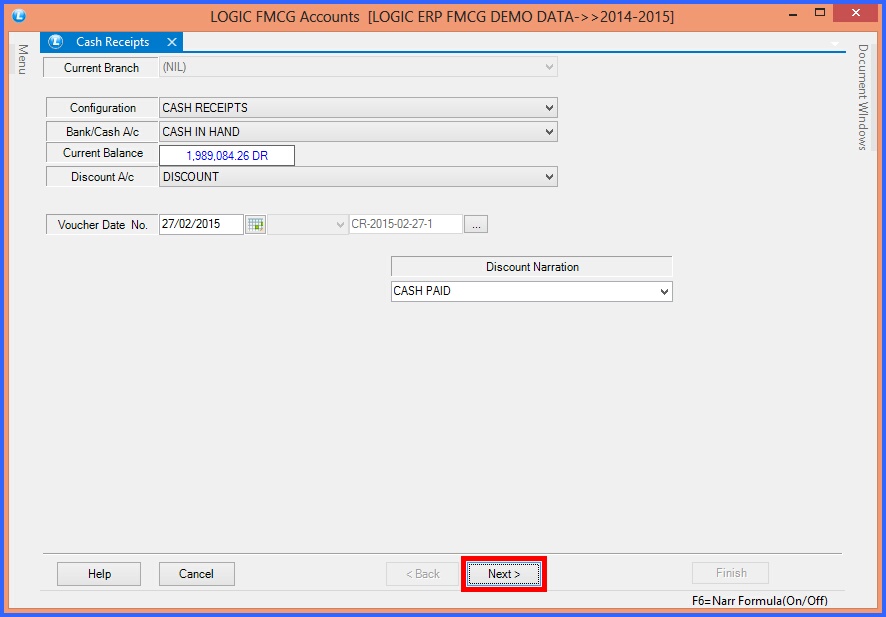Click the Current Branch label
Viewport: 886px width, 617px height.
pyautogui.click(x=101, y=67)
